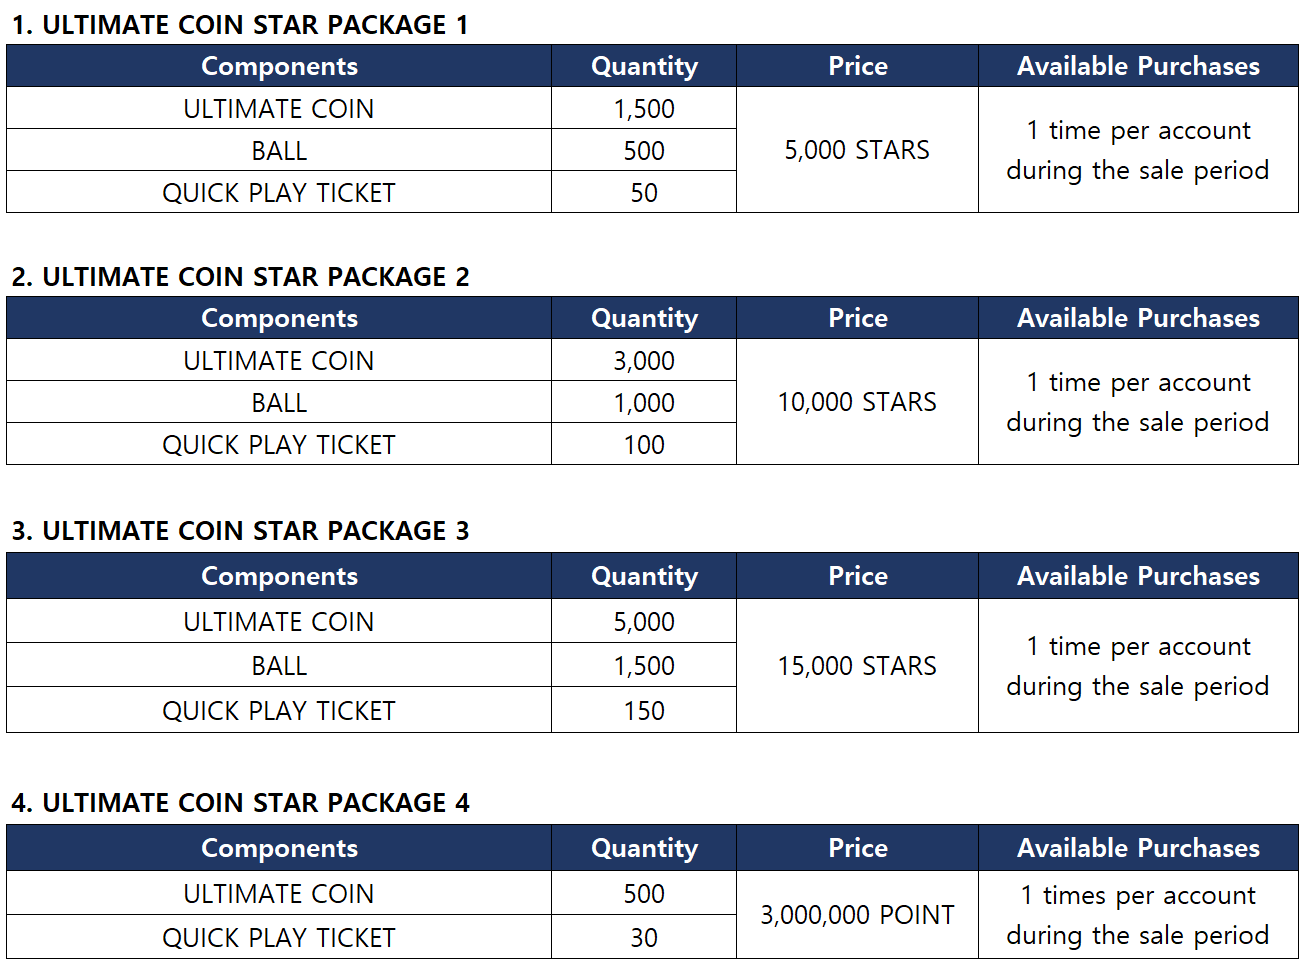Click the 15,000 STARS price cell
Viewport: 1306px width, 966px height.
point(857,666)
